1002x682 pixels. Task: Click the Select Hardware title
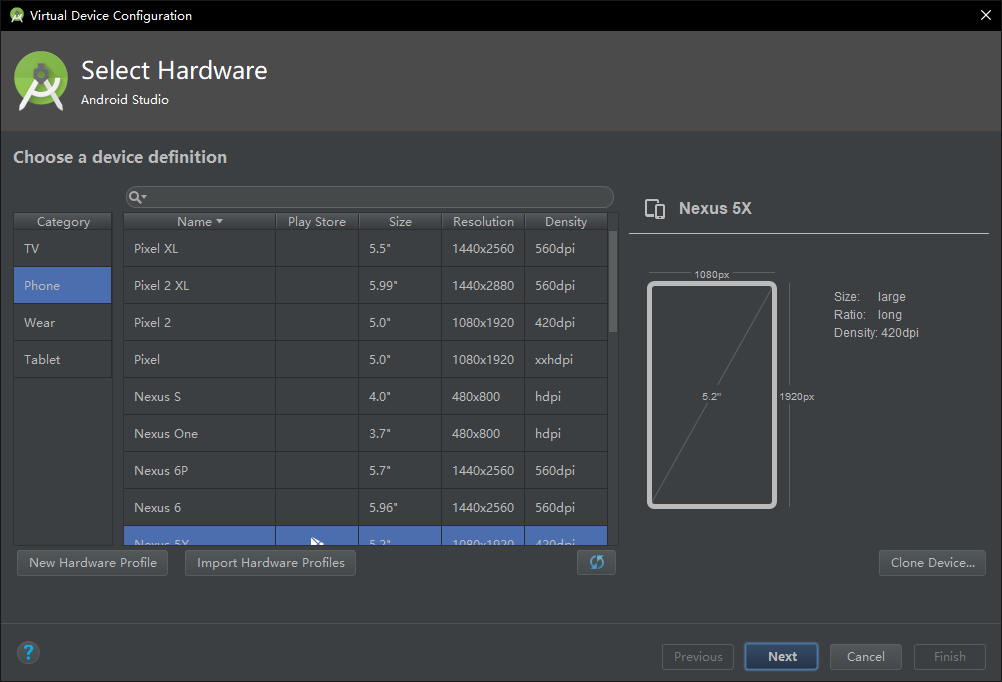(174, 70)
